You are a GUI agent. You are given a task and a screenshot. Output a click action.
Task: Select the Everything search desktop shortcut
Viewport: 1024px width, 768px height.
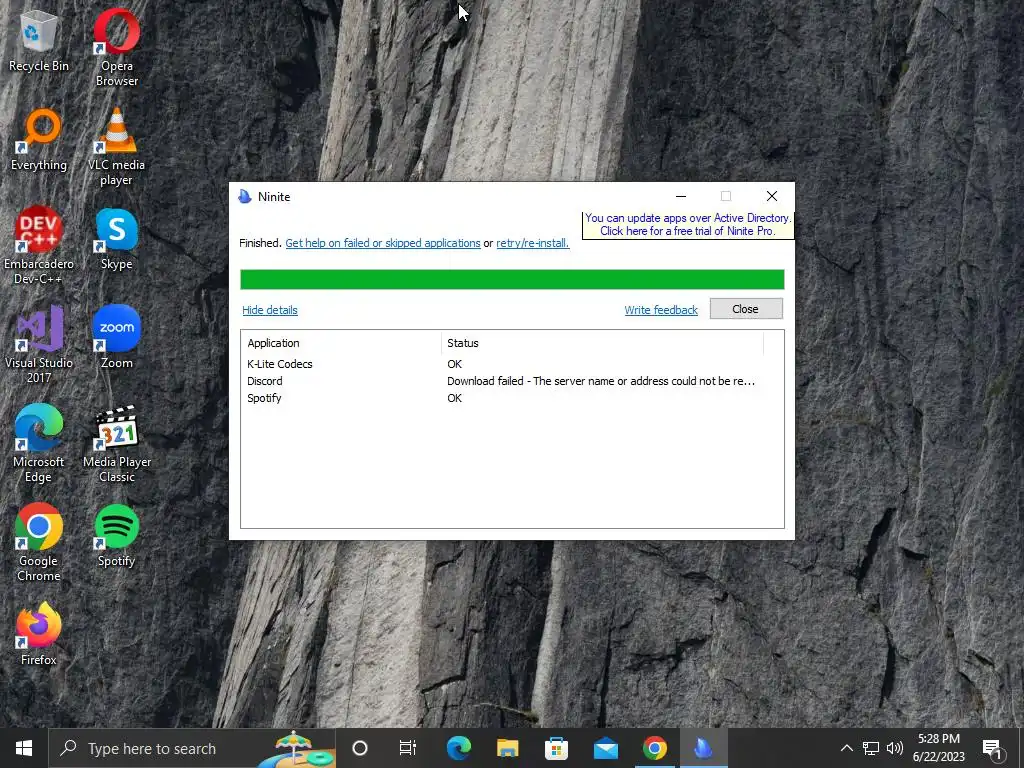pos(39,140)
